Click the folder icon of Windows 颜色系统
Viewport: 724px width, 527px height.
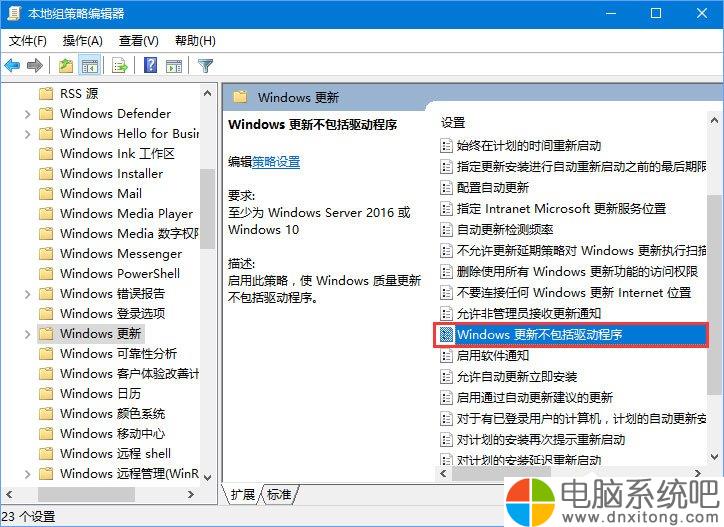[x=46, y=413]
